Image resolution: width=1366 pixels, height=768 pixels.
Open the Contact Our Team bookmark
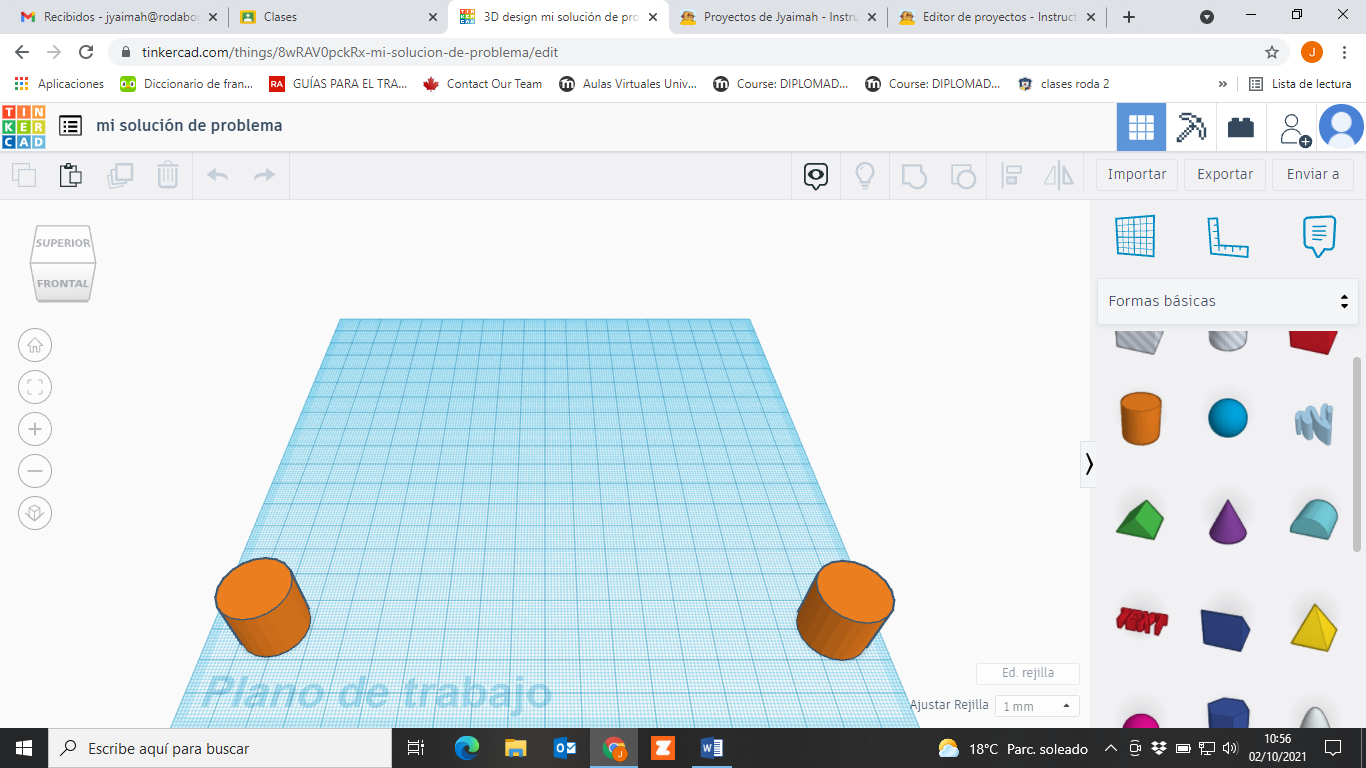(x=482, y=84)
